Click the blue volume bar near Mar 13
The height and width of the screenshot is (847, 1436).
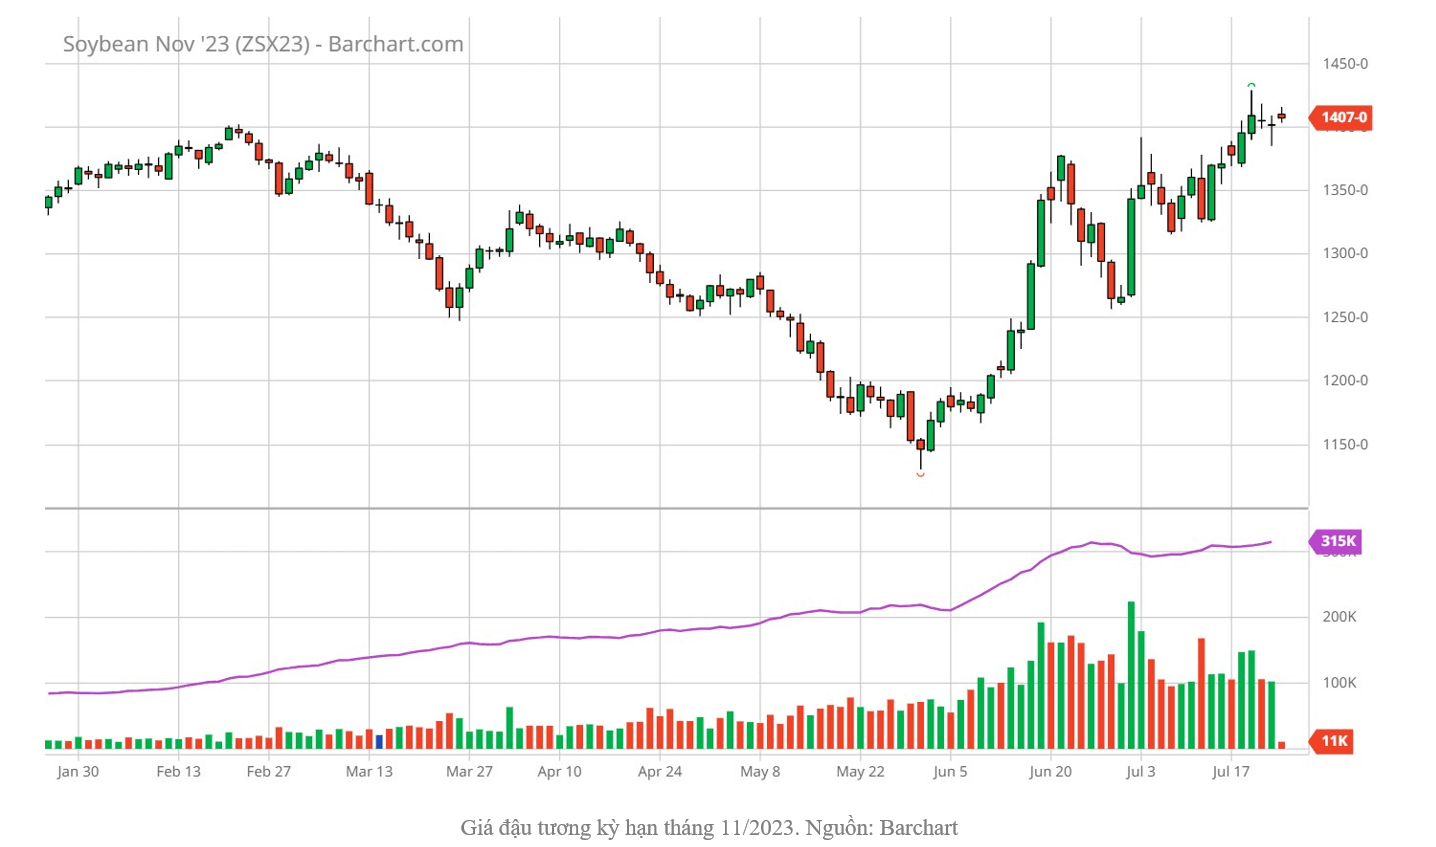(x=379, y=741)
